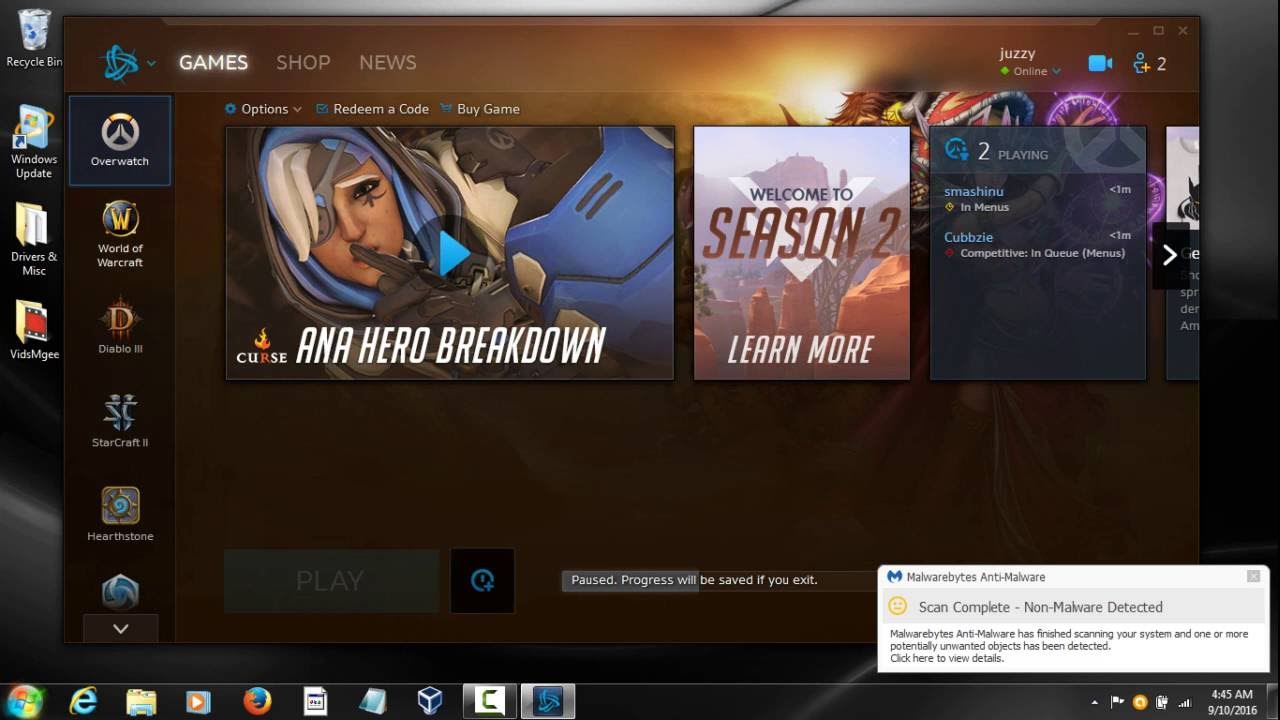The image size is (1280, 720).
Task: Click Scan Complete - Non-Malware Detected message
Action: point(1040,607)
